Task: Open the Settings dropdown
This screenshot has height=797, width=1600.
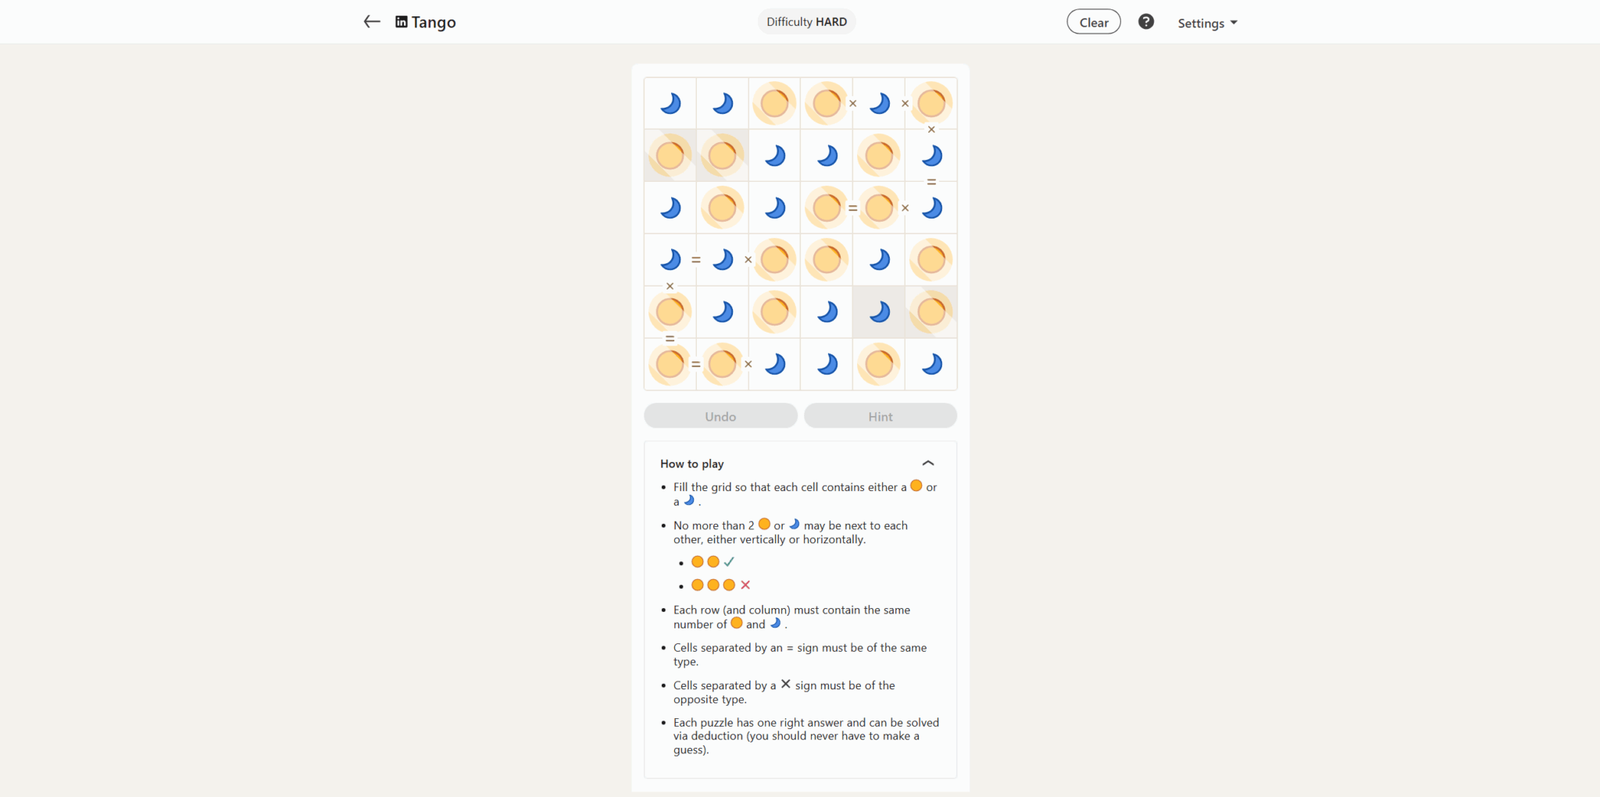Action: pyautogui.click(x=1207, y=22)
